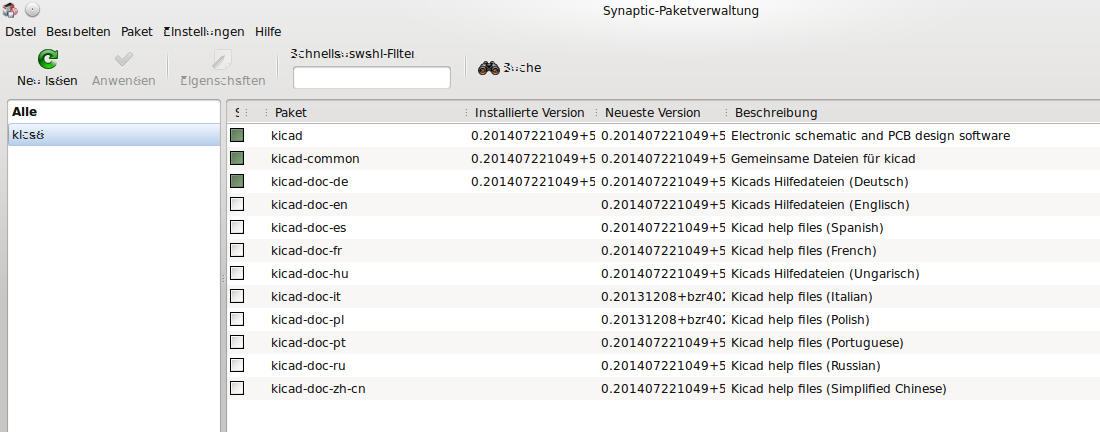This screenshot has width=1100, height=432.
Task: Sort by Beschreibung column header
Action: tap(776, 113)
